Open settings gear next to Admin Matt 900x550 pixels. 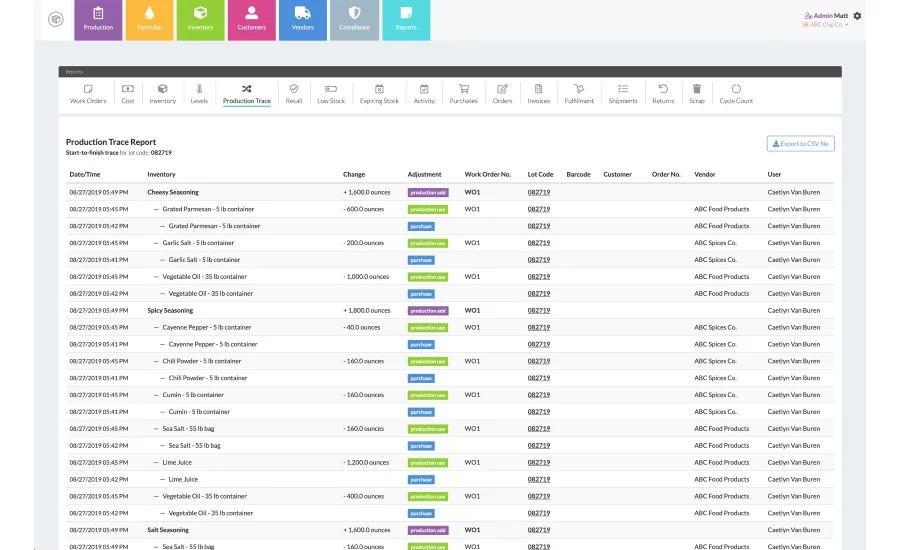point(857,16)
